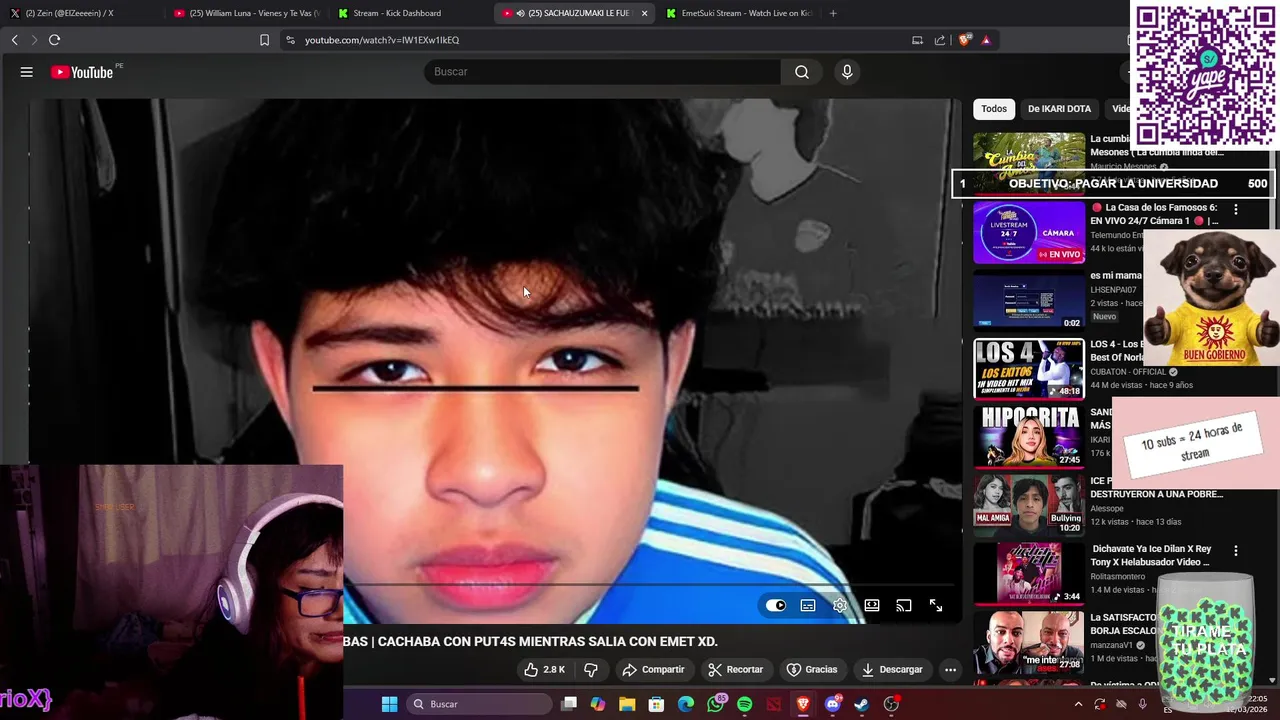Enter fullscreen on the video player
The image size is (1280, 720).
[936, 605]
